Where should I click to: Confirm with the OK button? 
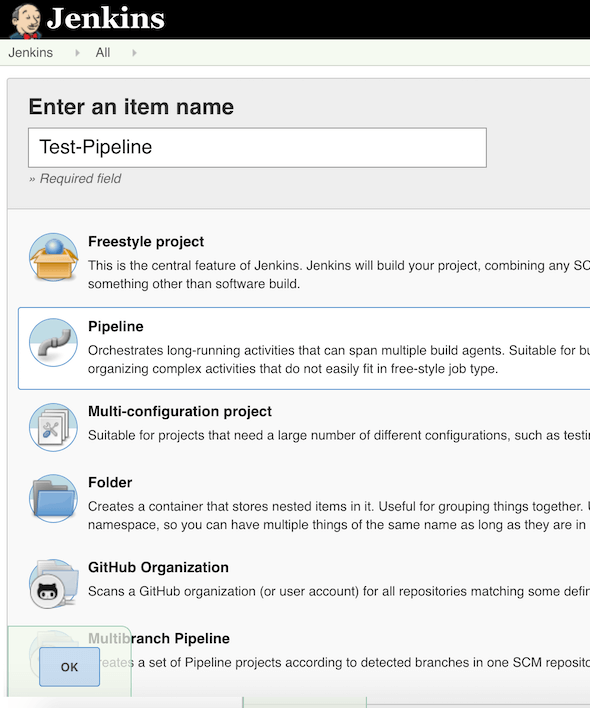[70, 667]
